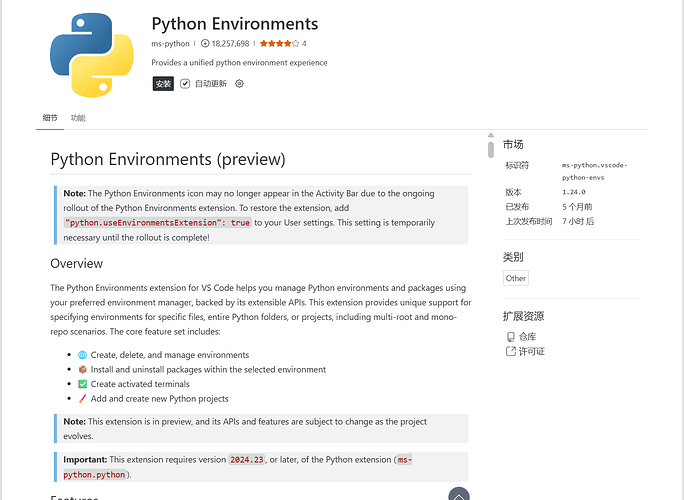Open the 许可证 license link
Image resolution: width=684 pixels, height=500 pixels.
531,351
